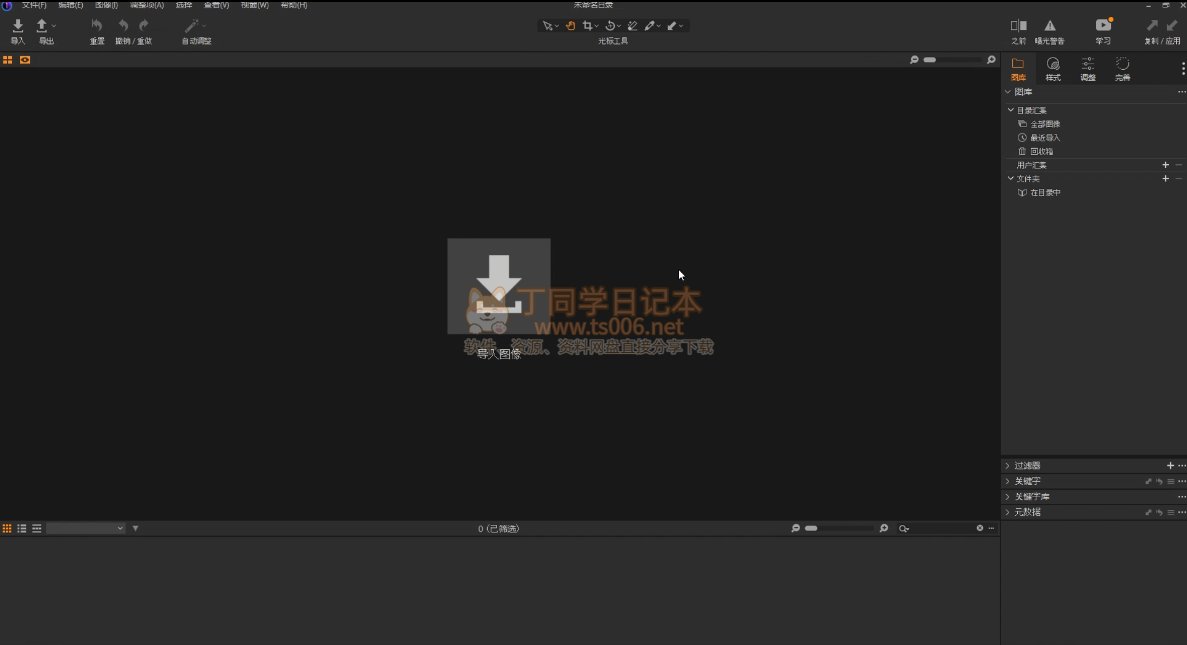The image size is (1187, 645).
Task: Open the File (文件) menu
Action: (33, 5)
